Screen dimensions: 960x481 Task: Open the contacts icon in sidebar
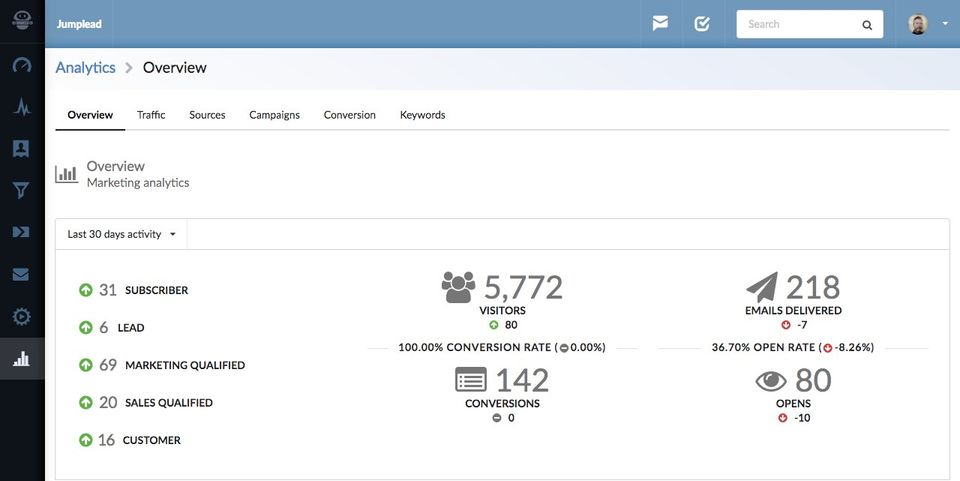(22, 149)
